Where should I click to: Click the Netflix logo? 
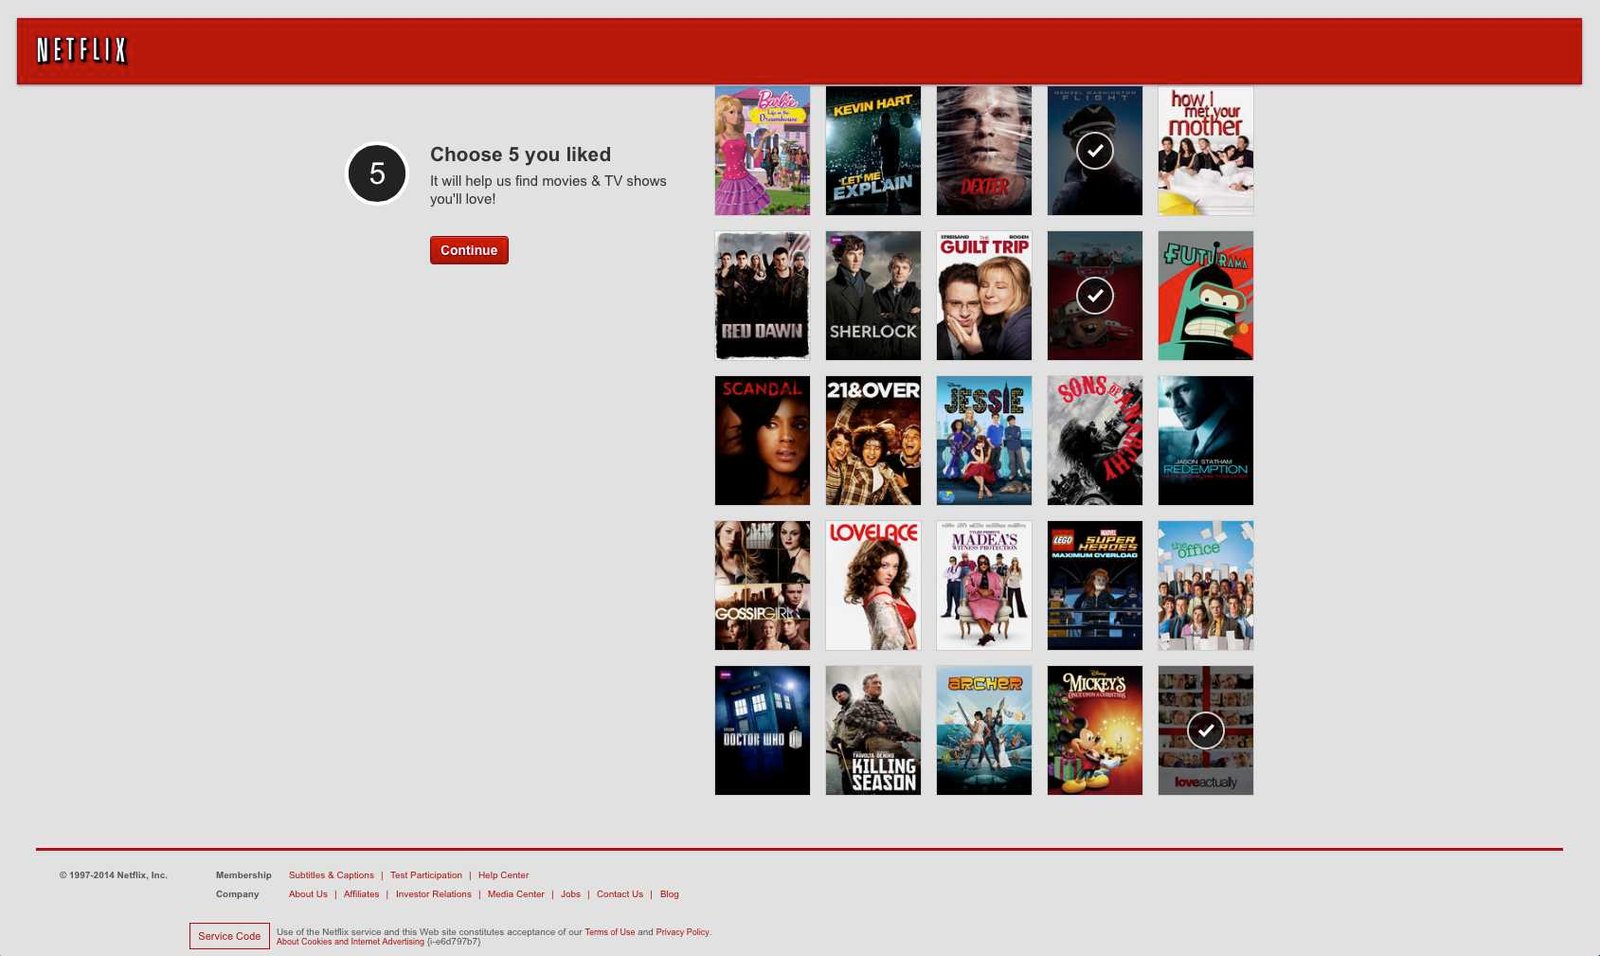point(82,50)
